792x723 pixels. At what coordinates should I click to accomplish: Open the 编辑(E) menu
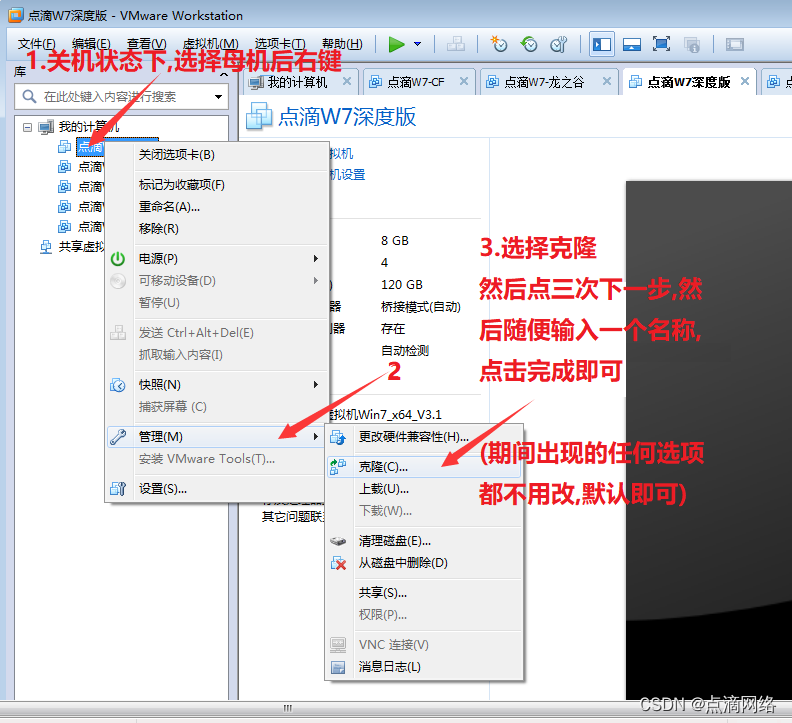(91, 44)
